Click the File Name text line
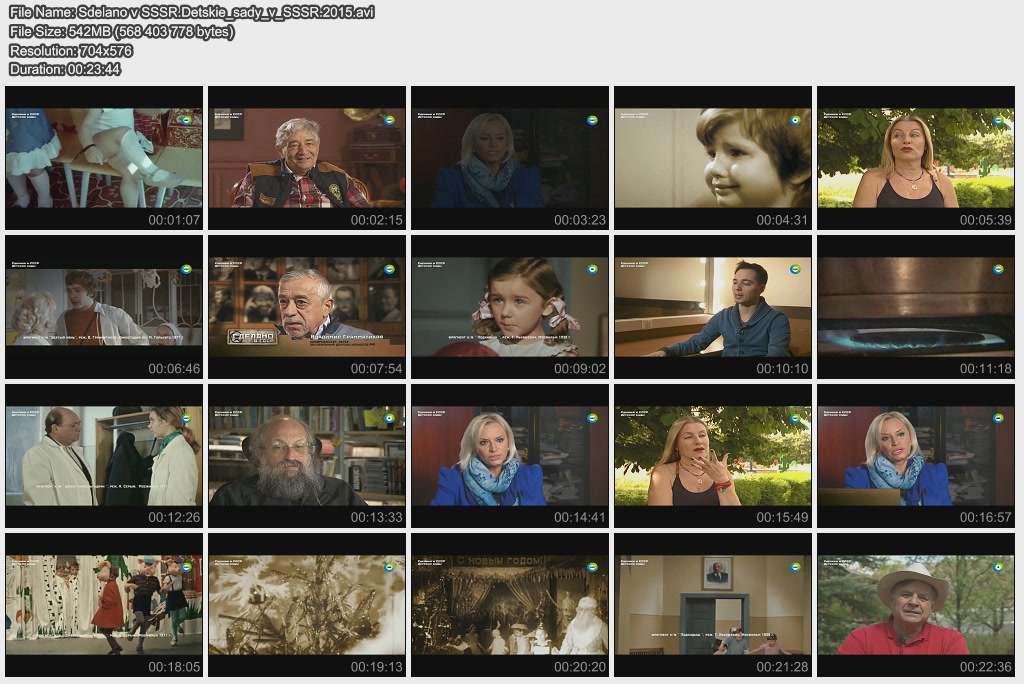The image size is (1024, 684). (192, 13)
